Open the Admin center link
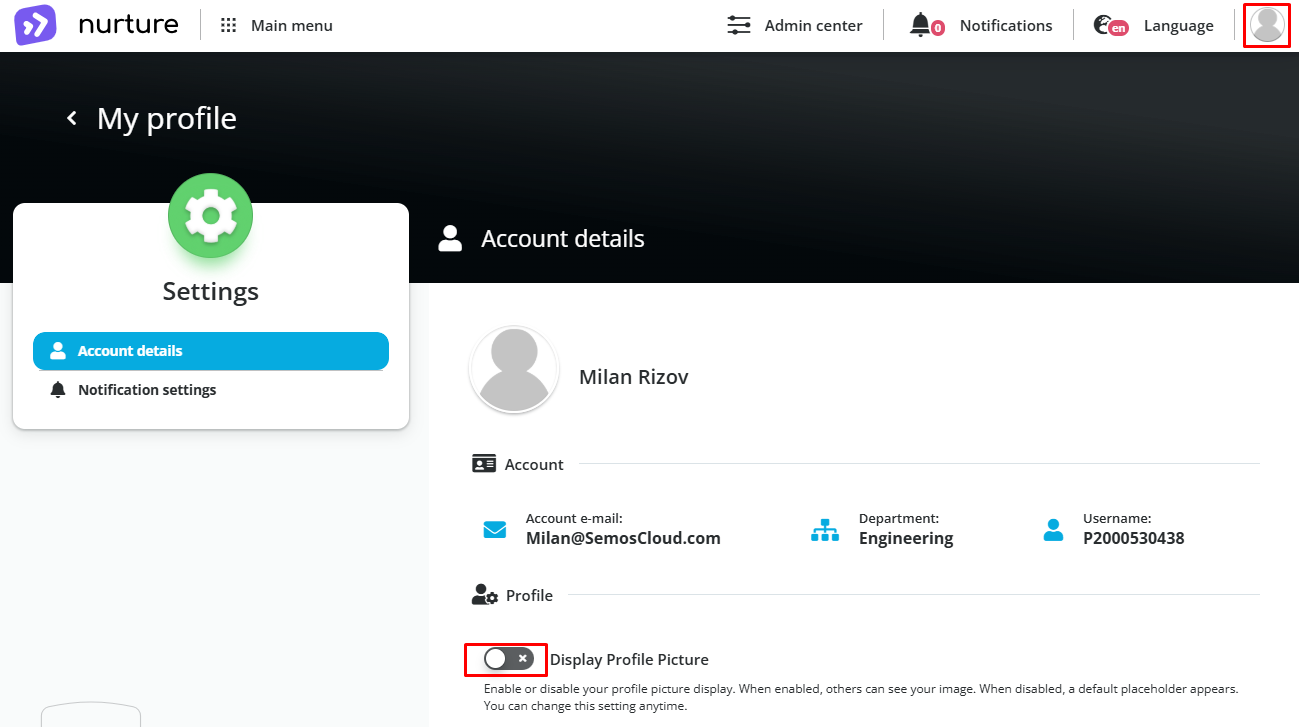The width and height of the screenshot is (1299, 727). tap(813, 26)
